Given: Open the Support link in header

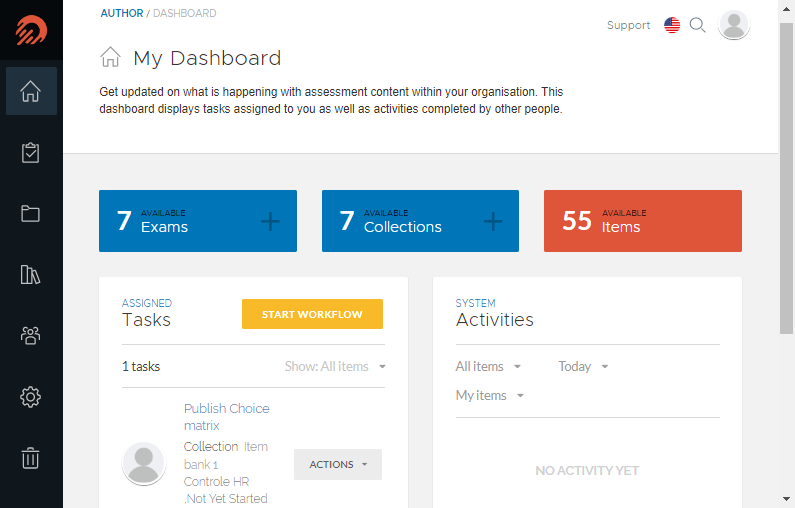Looking at the screenshot, I should pyautogui.click(x=628, y=25).
